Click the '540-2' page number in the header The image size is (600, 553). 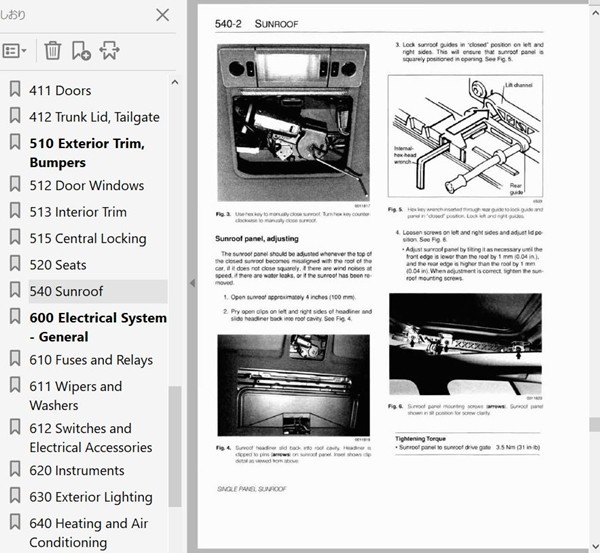click(x=228, y=24)
